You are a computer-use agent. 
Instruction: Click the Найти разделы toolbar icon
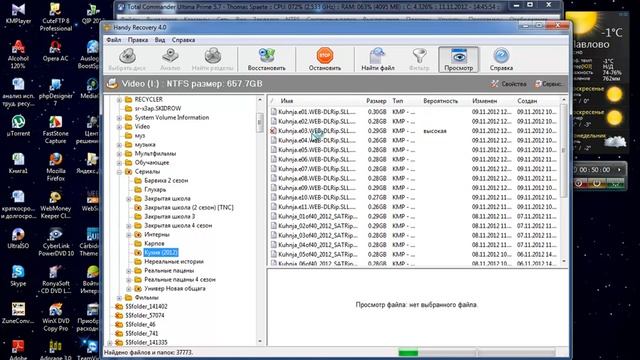click(x=213, y=60)
